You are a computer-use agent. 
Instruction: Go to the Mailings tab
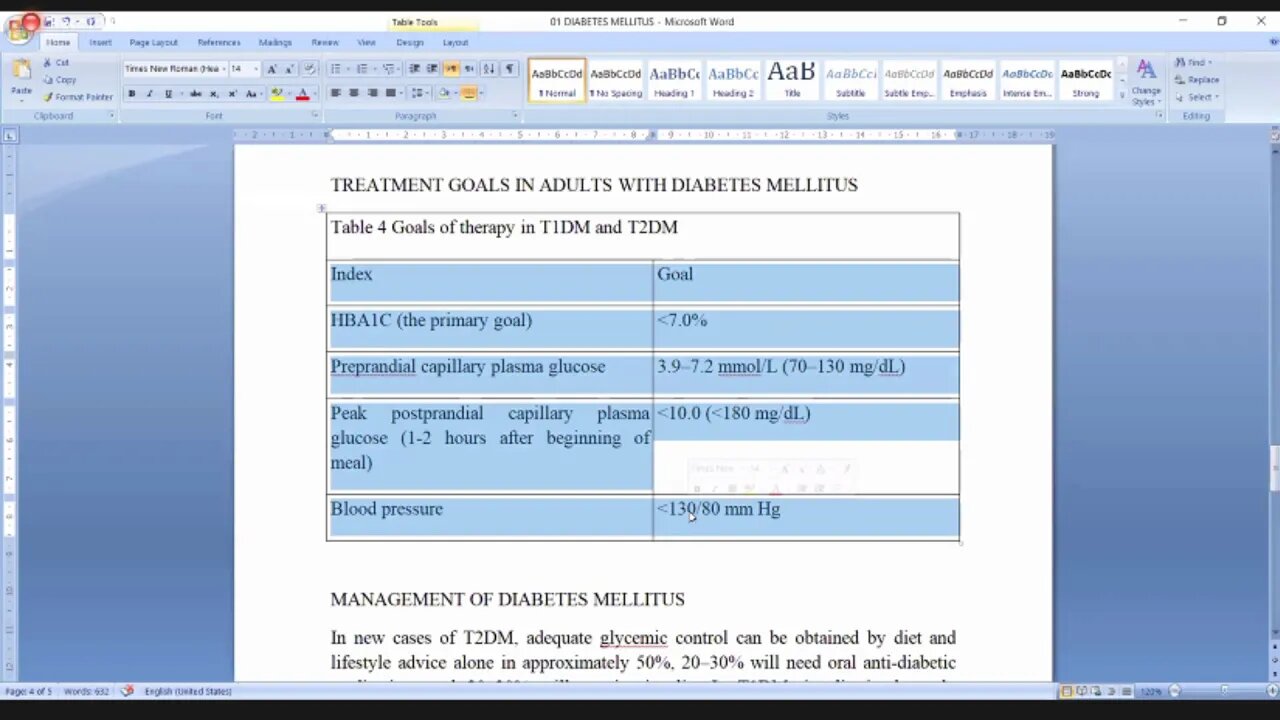click(x=275, y=42)
